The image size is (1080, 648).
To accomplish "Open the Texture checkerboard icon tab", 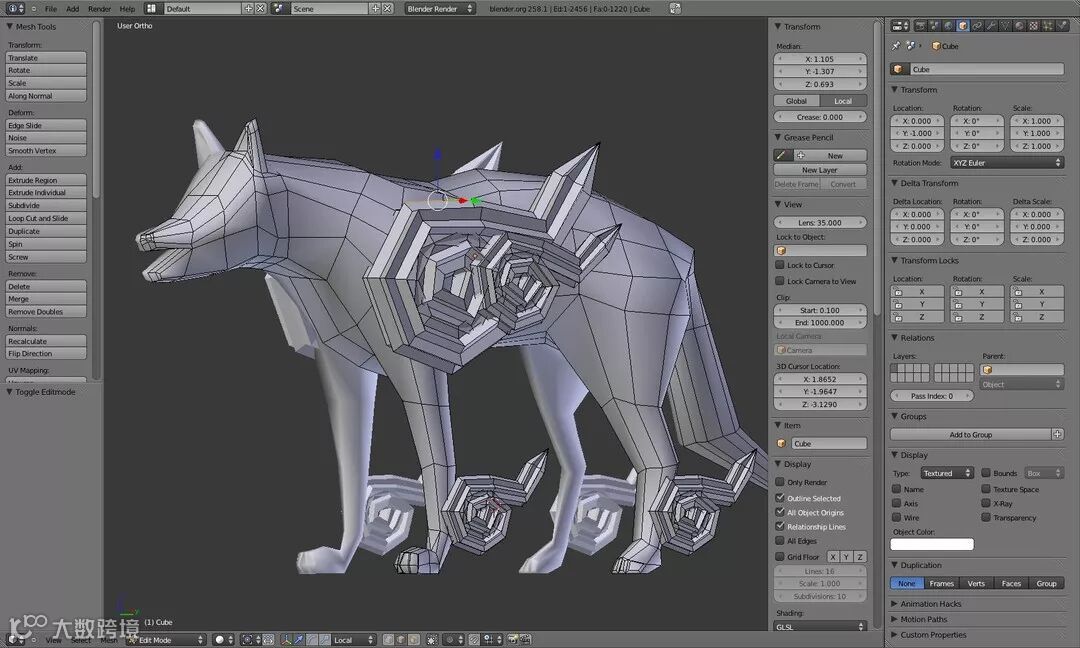I will coord(1033,26).
